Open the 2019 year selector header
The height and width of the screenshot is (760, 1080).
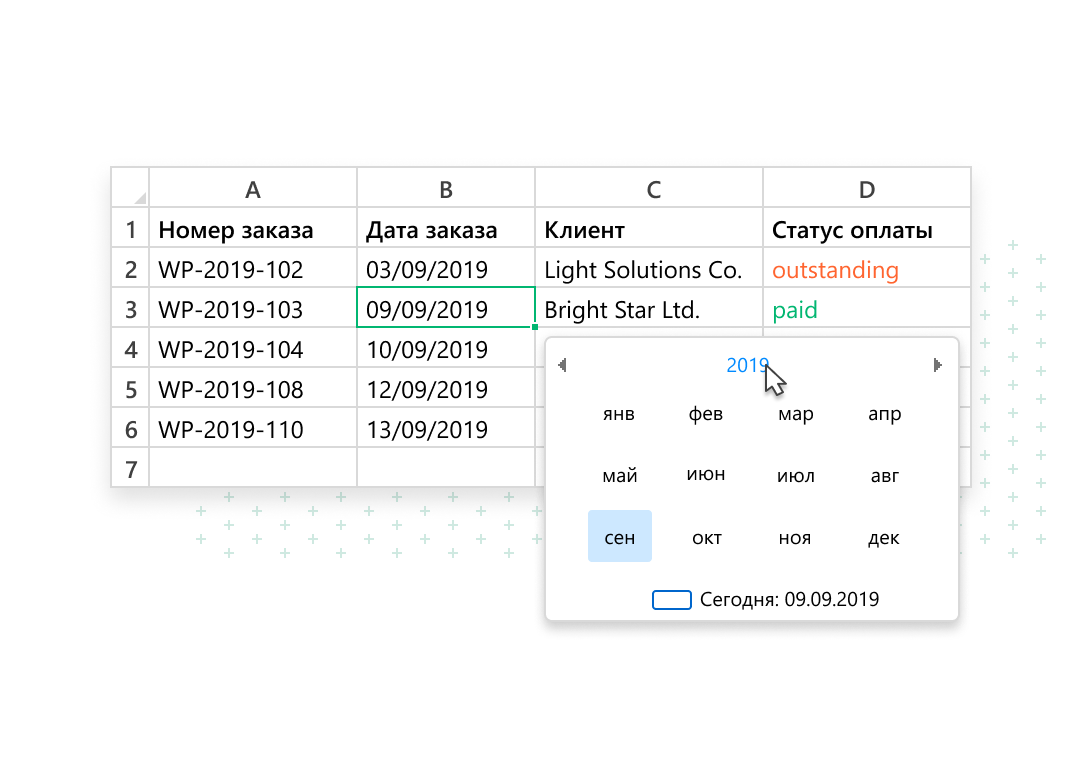point(747,366)
